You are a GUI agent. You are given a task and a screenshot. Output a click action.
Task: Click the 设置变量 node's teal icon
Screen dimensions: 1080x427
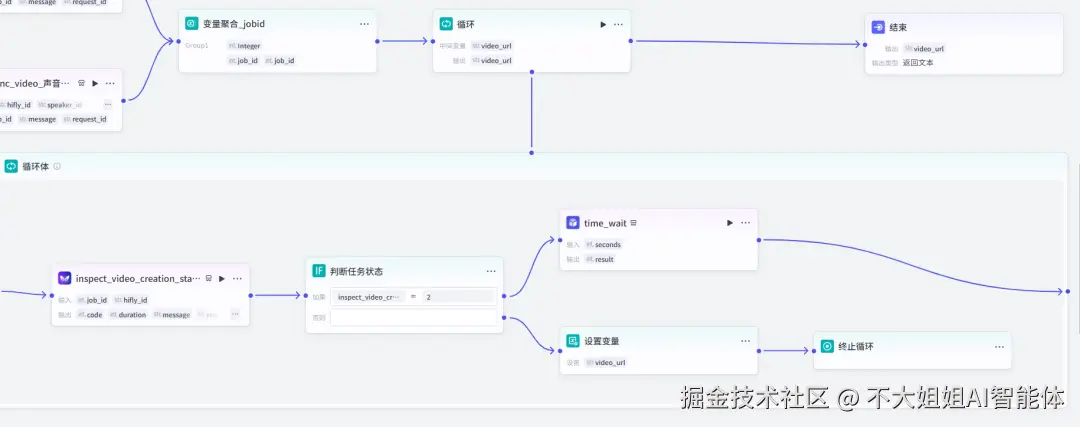point(573,341)
